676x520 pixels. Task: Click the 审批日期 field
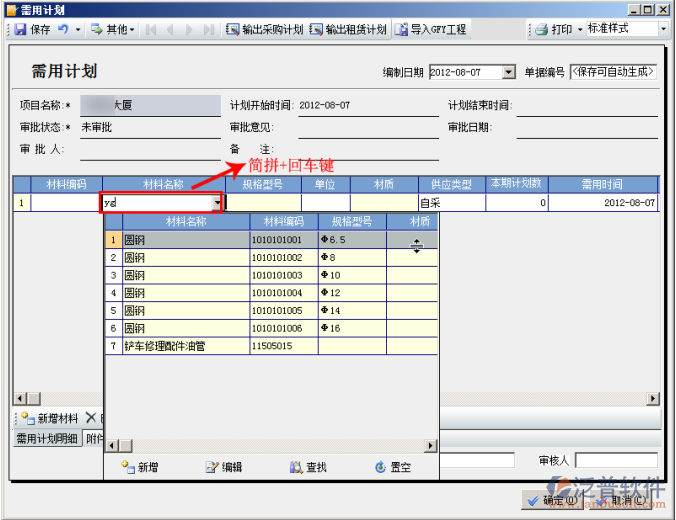(587, 128)
